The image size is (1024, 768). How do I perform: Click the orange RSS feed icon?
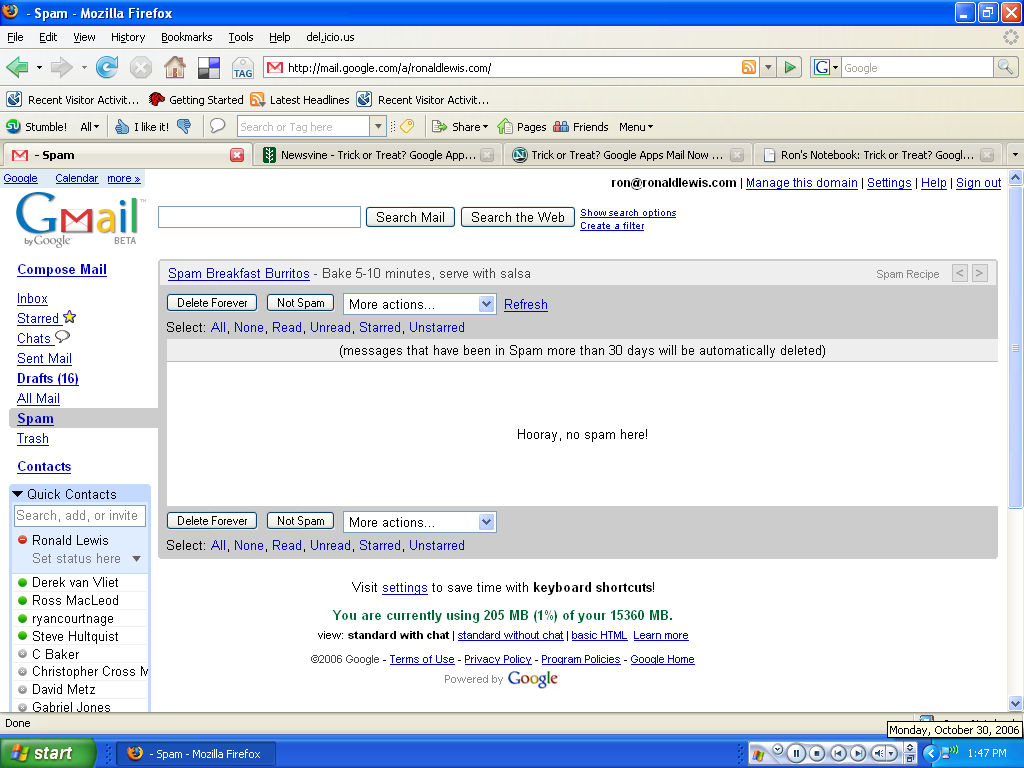point(748,67)
